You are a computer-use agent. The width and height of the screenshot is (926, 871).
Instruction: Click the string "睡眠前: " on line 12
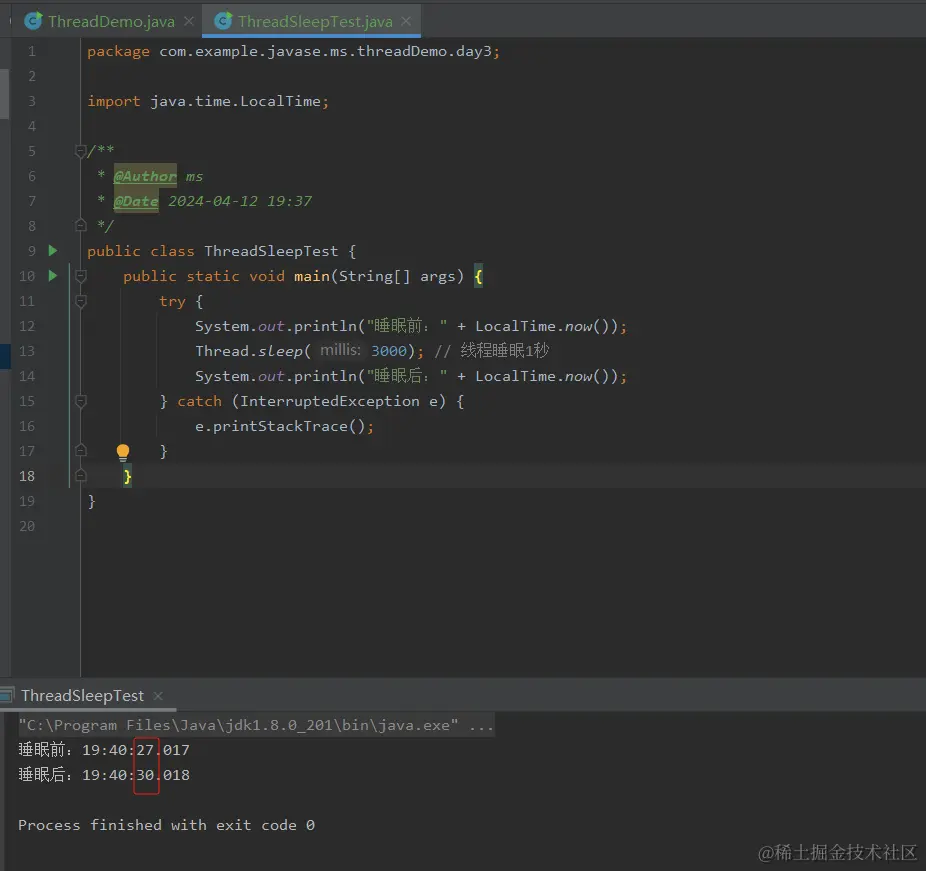click(x=407, y=326)
